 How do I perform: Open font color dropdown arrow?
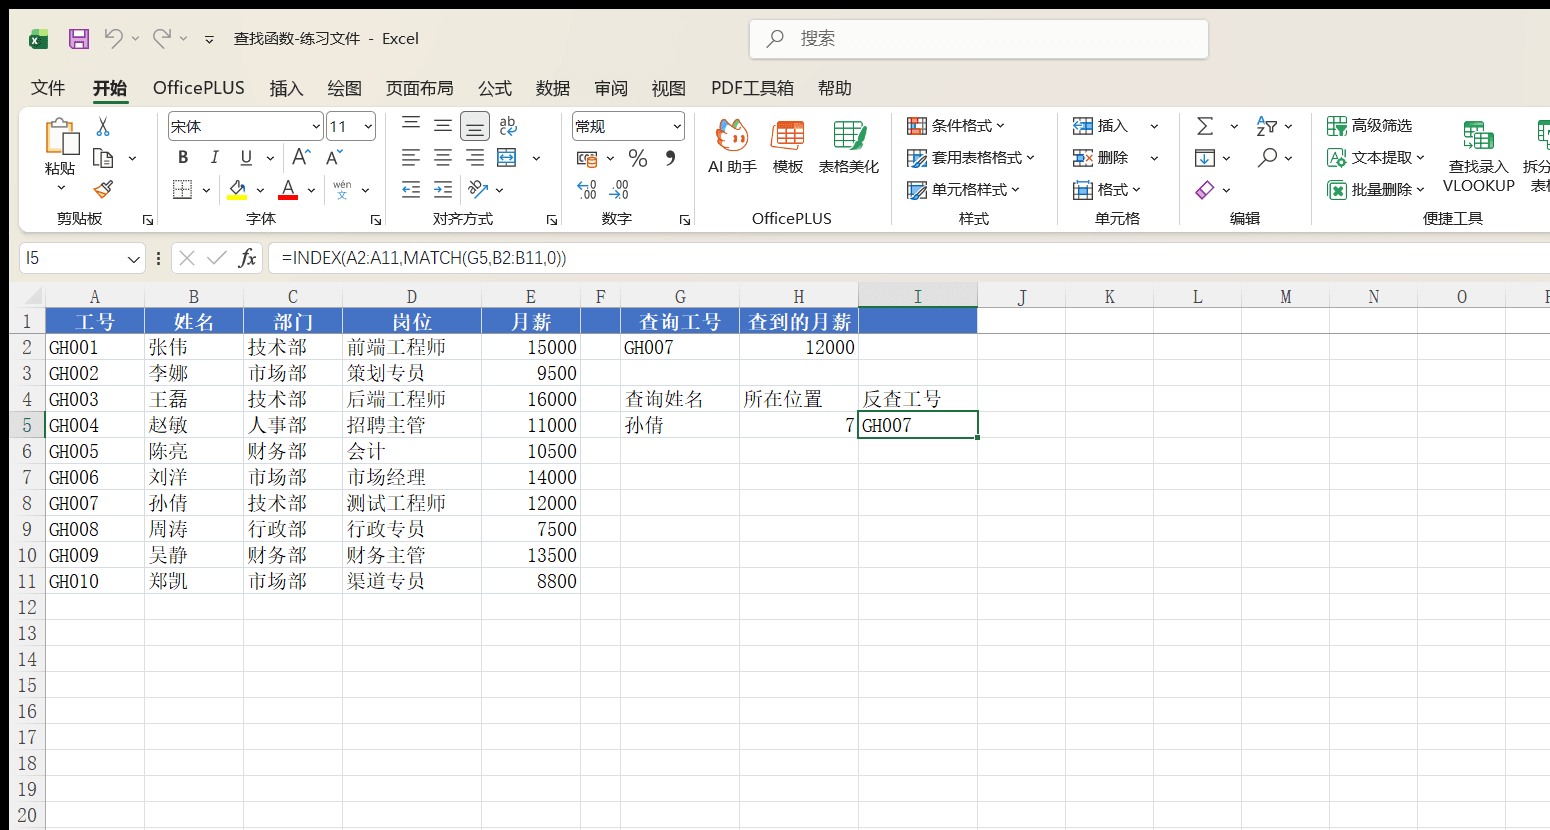(311, 190)
